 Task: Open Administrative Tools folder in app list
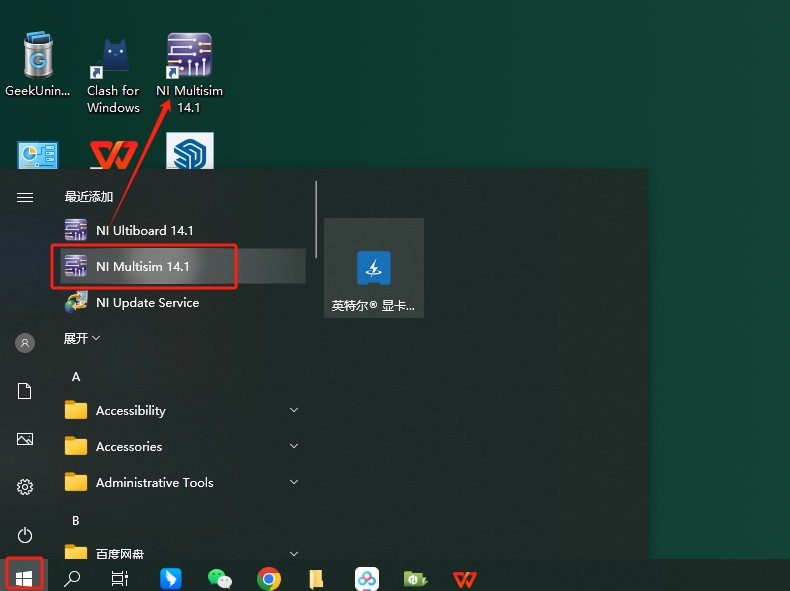tap(182, 482)
